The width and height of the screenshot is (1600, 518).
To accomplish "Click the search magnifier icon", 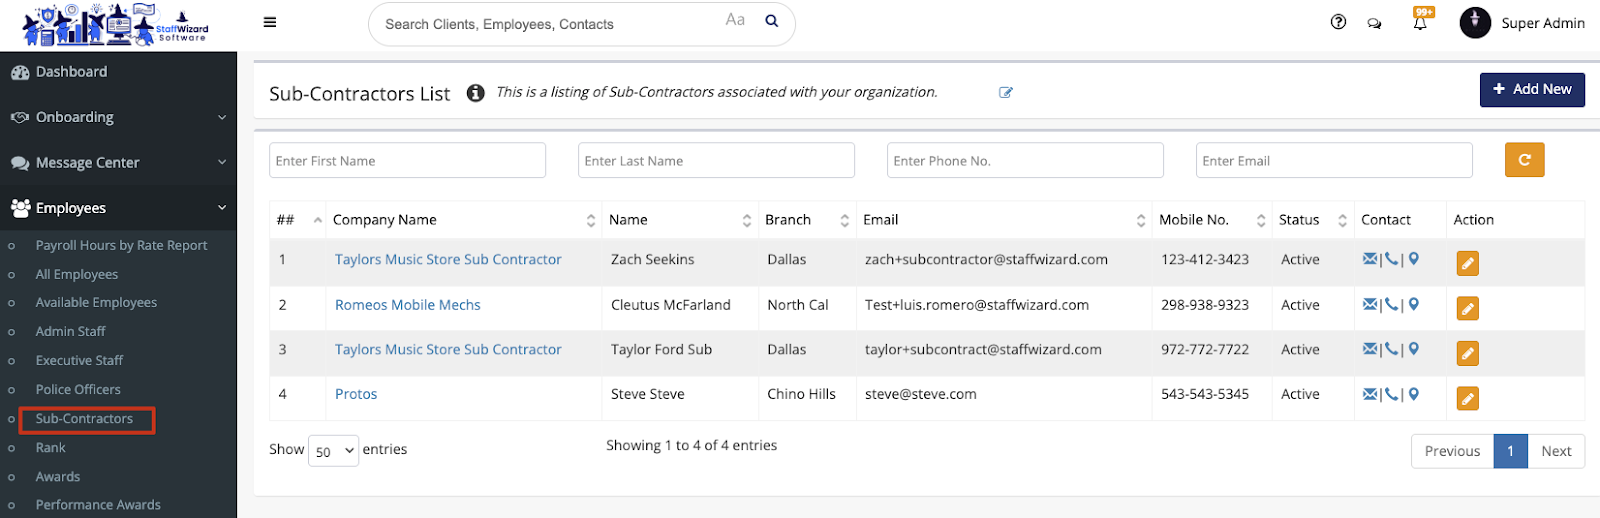I will pyautogui.click(x=772, y=21).
